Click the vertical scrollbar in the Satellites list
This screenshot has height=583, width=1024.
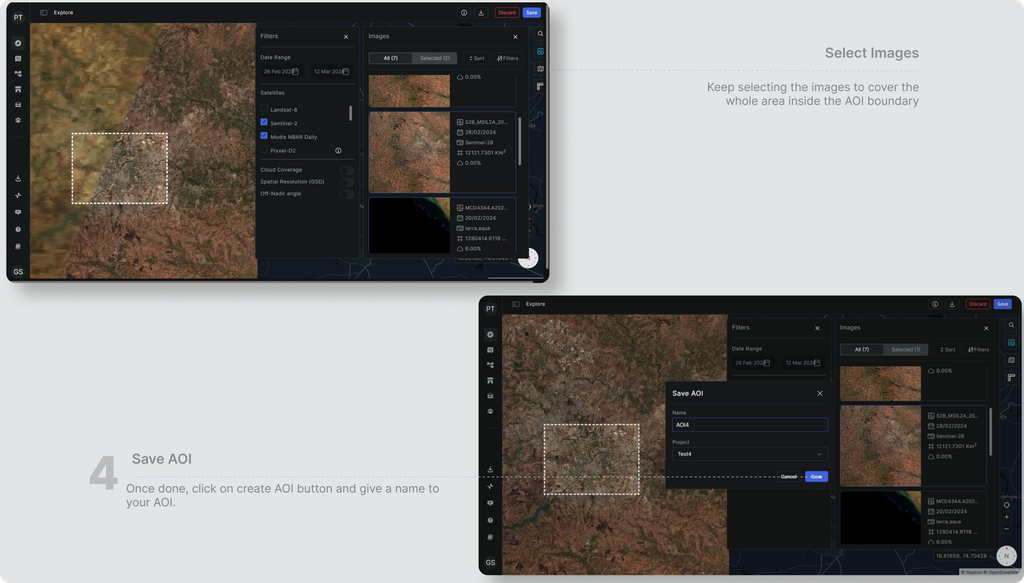click(x=350, y=113)
